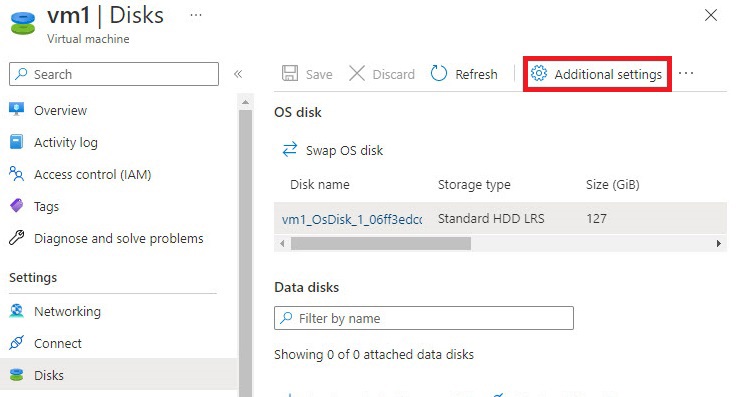Go to Overview page
The image size is (740, 397).
(60, 110)
